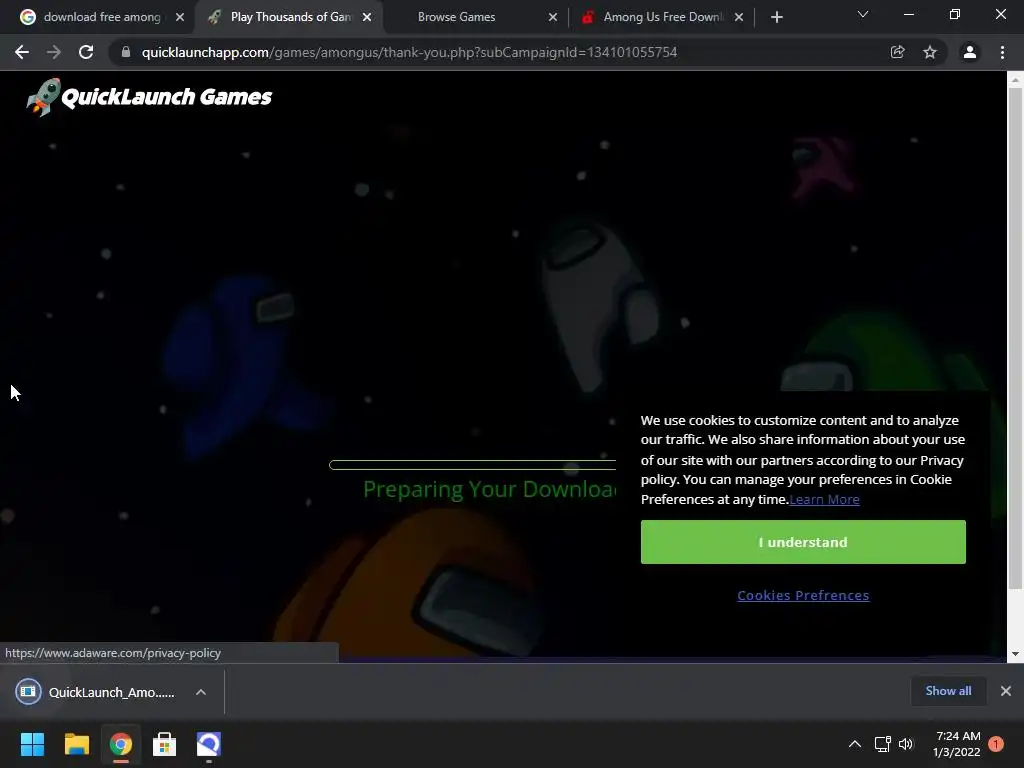Expand the tab search dropdown

click(x=863, y=14)
